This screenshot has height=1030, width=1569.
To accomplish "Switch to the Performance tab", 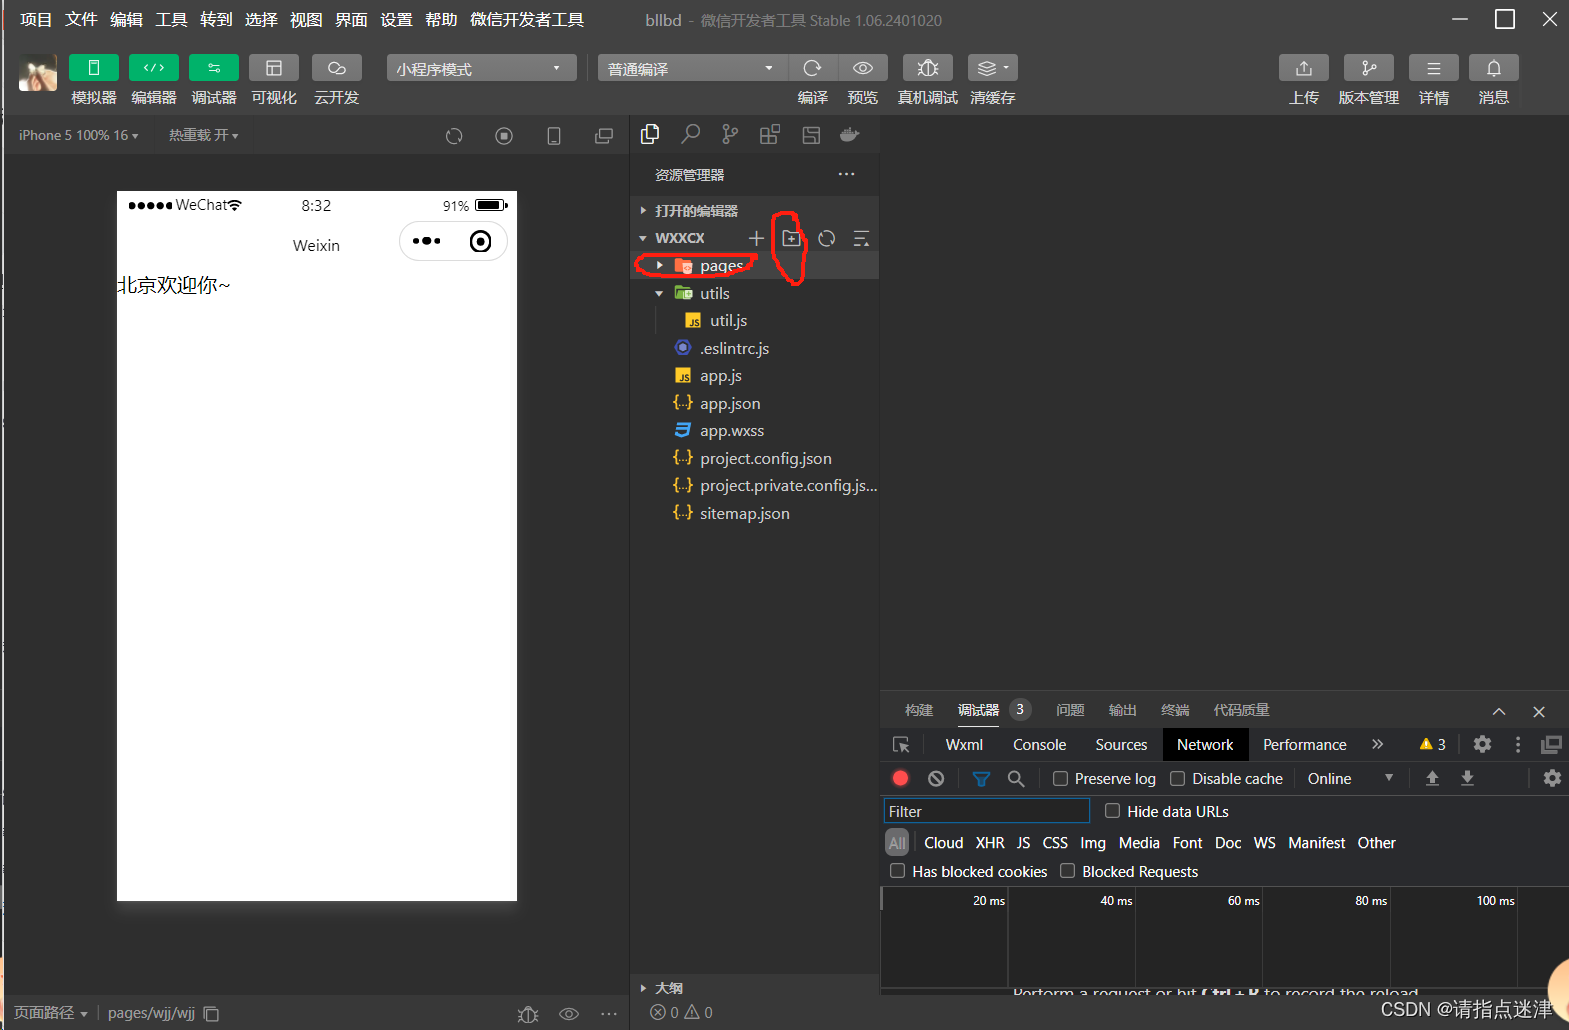I will (1304, 745).
